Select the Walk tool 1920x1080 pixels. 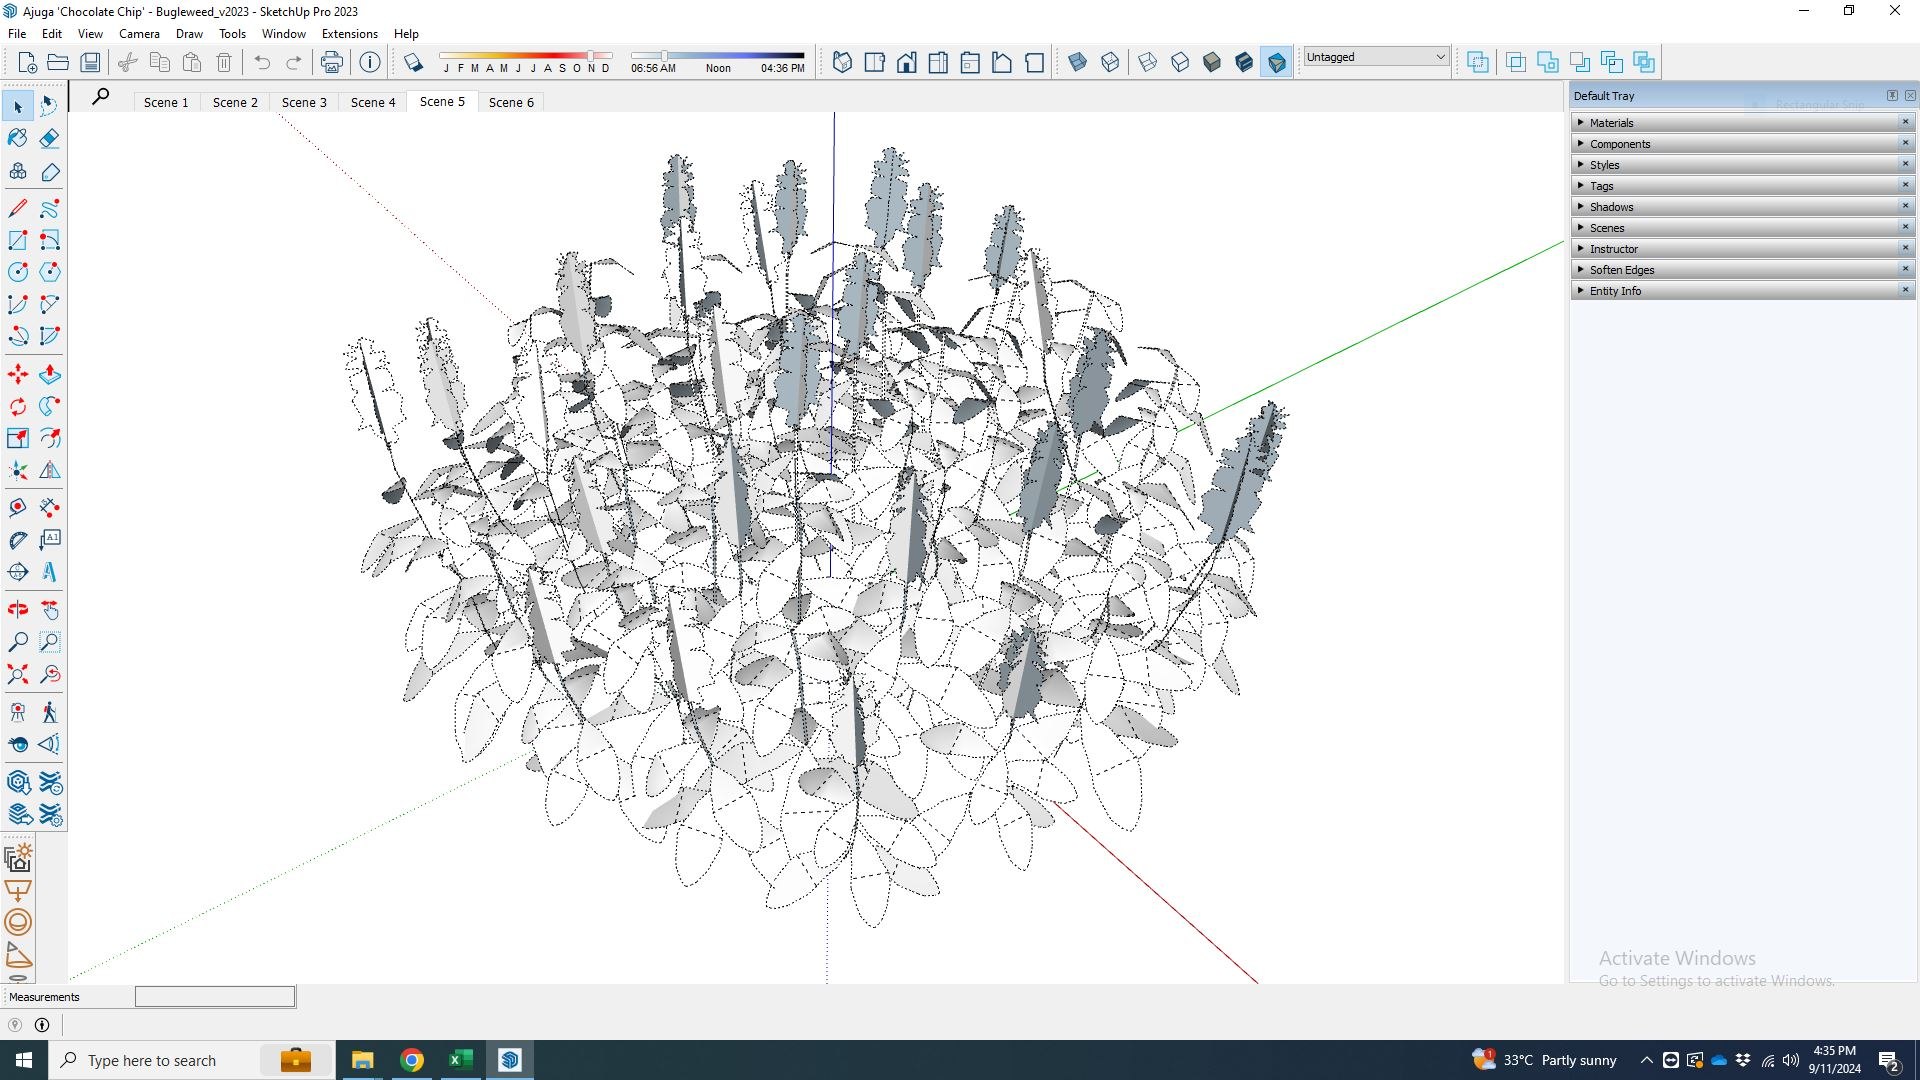(49, 712)
